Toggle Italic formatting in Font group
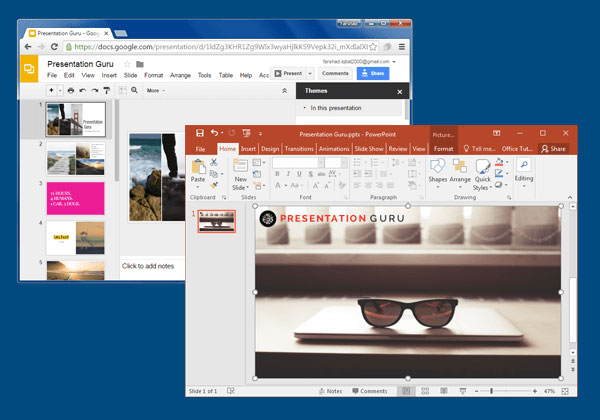Screen dimensions: 600x420 click(288, 174)
